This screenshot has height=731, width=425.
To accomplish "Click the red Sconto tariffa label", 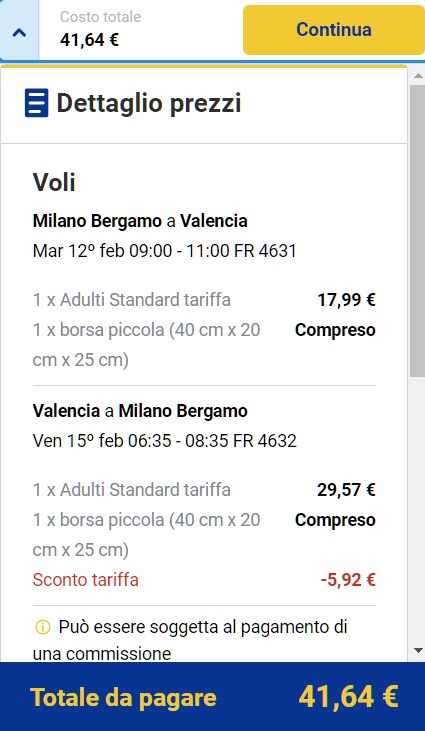I will 86,580.
